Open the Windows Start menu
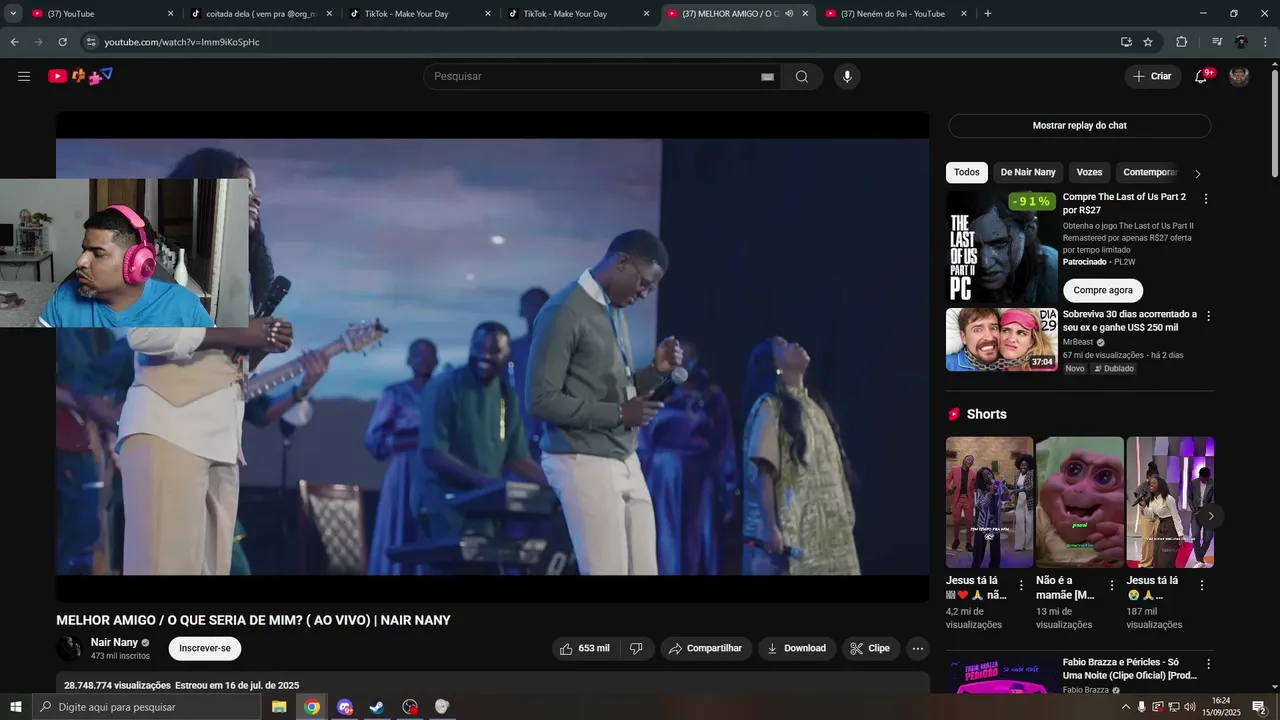Screen dimensions: 1280x720 [x=16, y=707]
